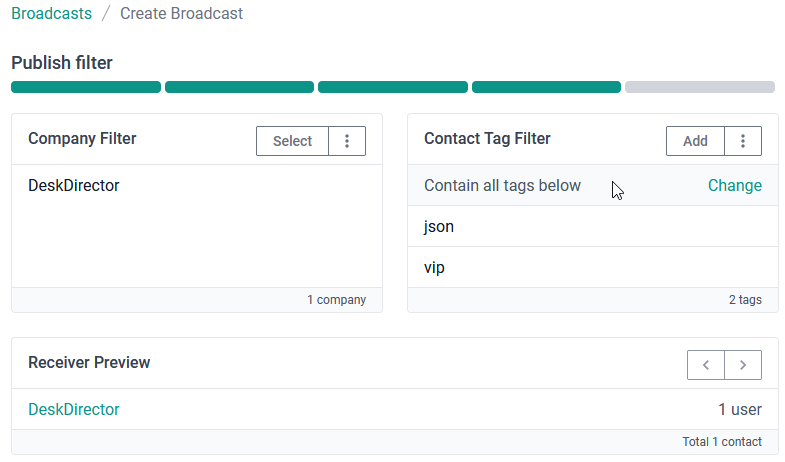Open Contact Tag Filter three-dot menu

(x=743, y=141)
